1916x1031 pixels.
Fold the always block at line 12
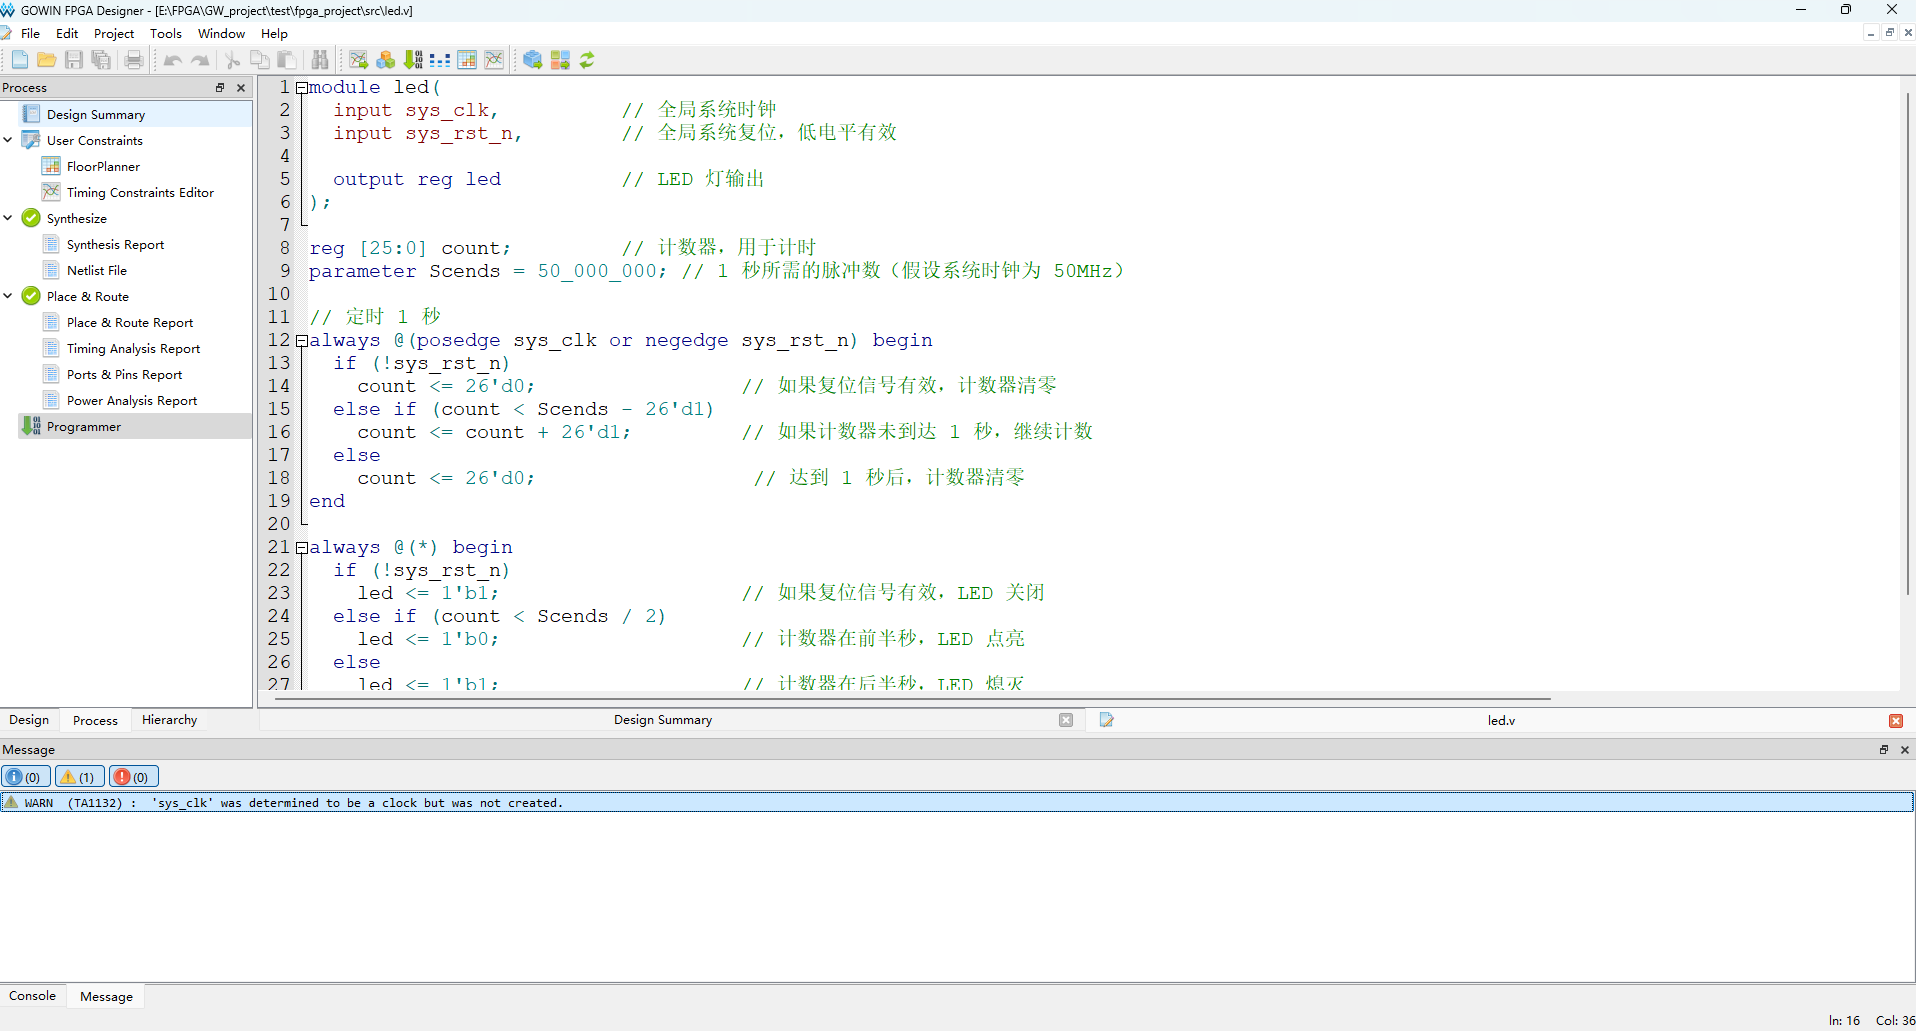click(x=302, y=341)
